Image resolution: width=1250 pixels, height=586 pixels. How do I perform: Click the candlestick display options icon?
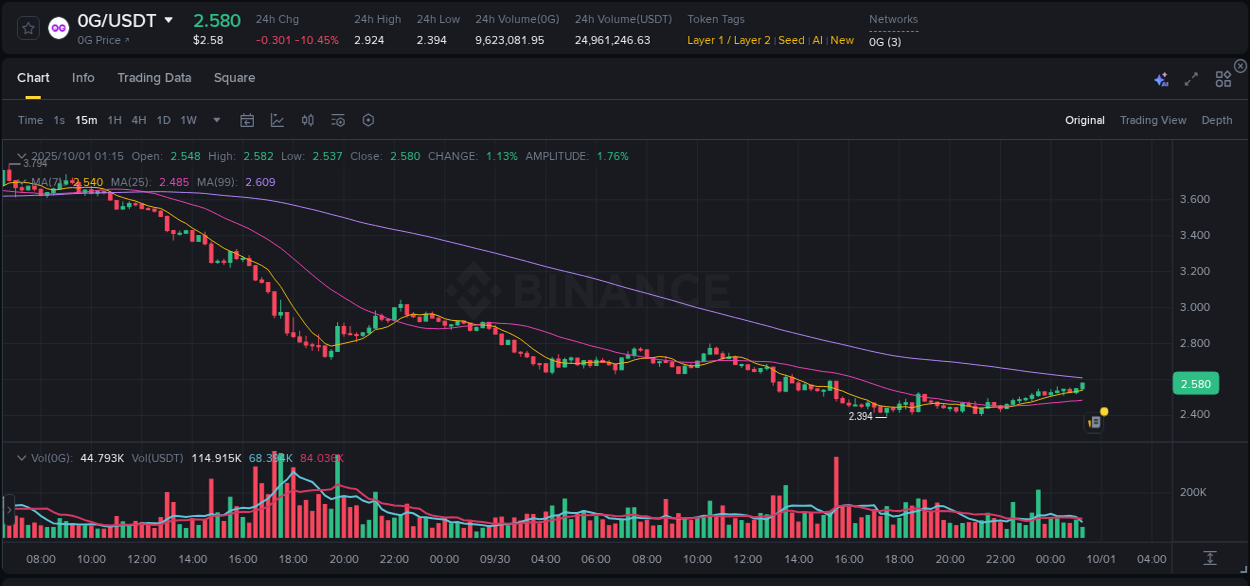pos(307,120)
